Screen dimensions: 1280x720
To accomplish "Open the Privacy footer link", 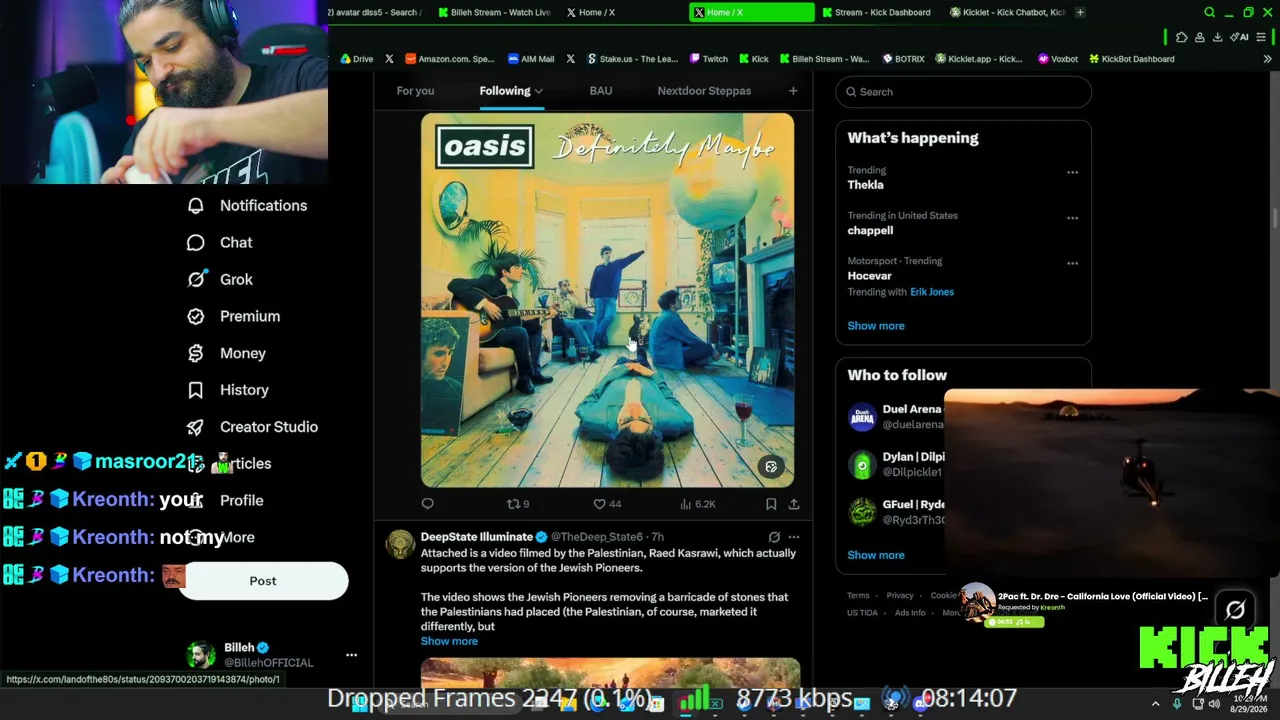I will 900,595.
